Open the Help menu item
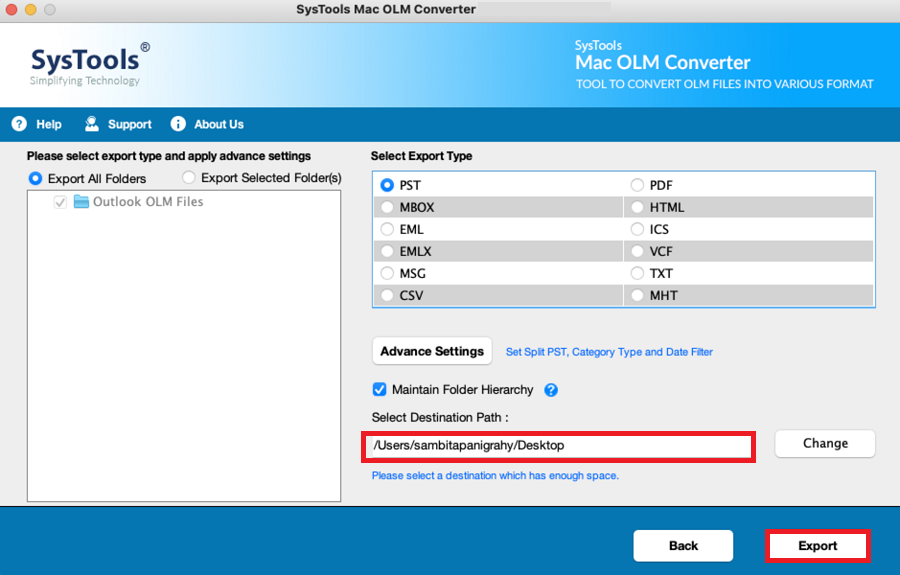 click(49, 125)
